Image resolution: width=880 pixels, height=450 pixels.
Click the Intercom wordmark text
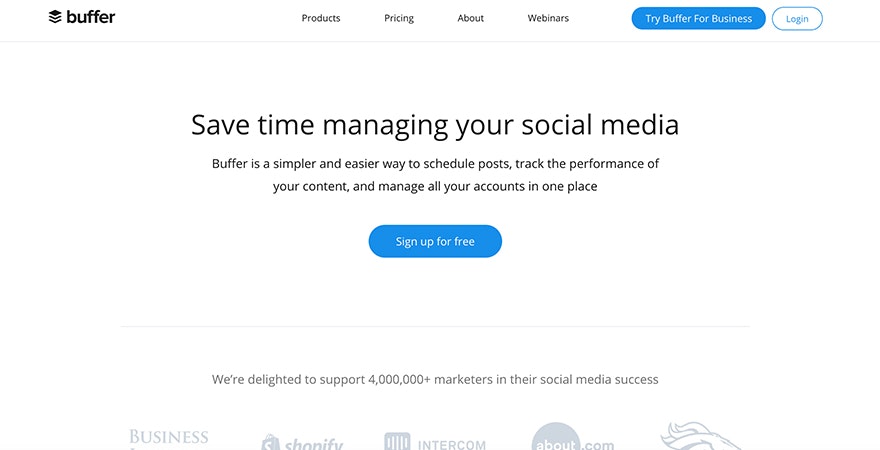pos(453,444)
